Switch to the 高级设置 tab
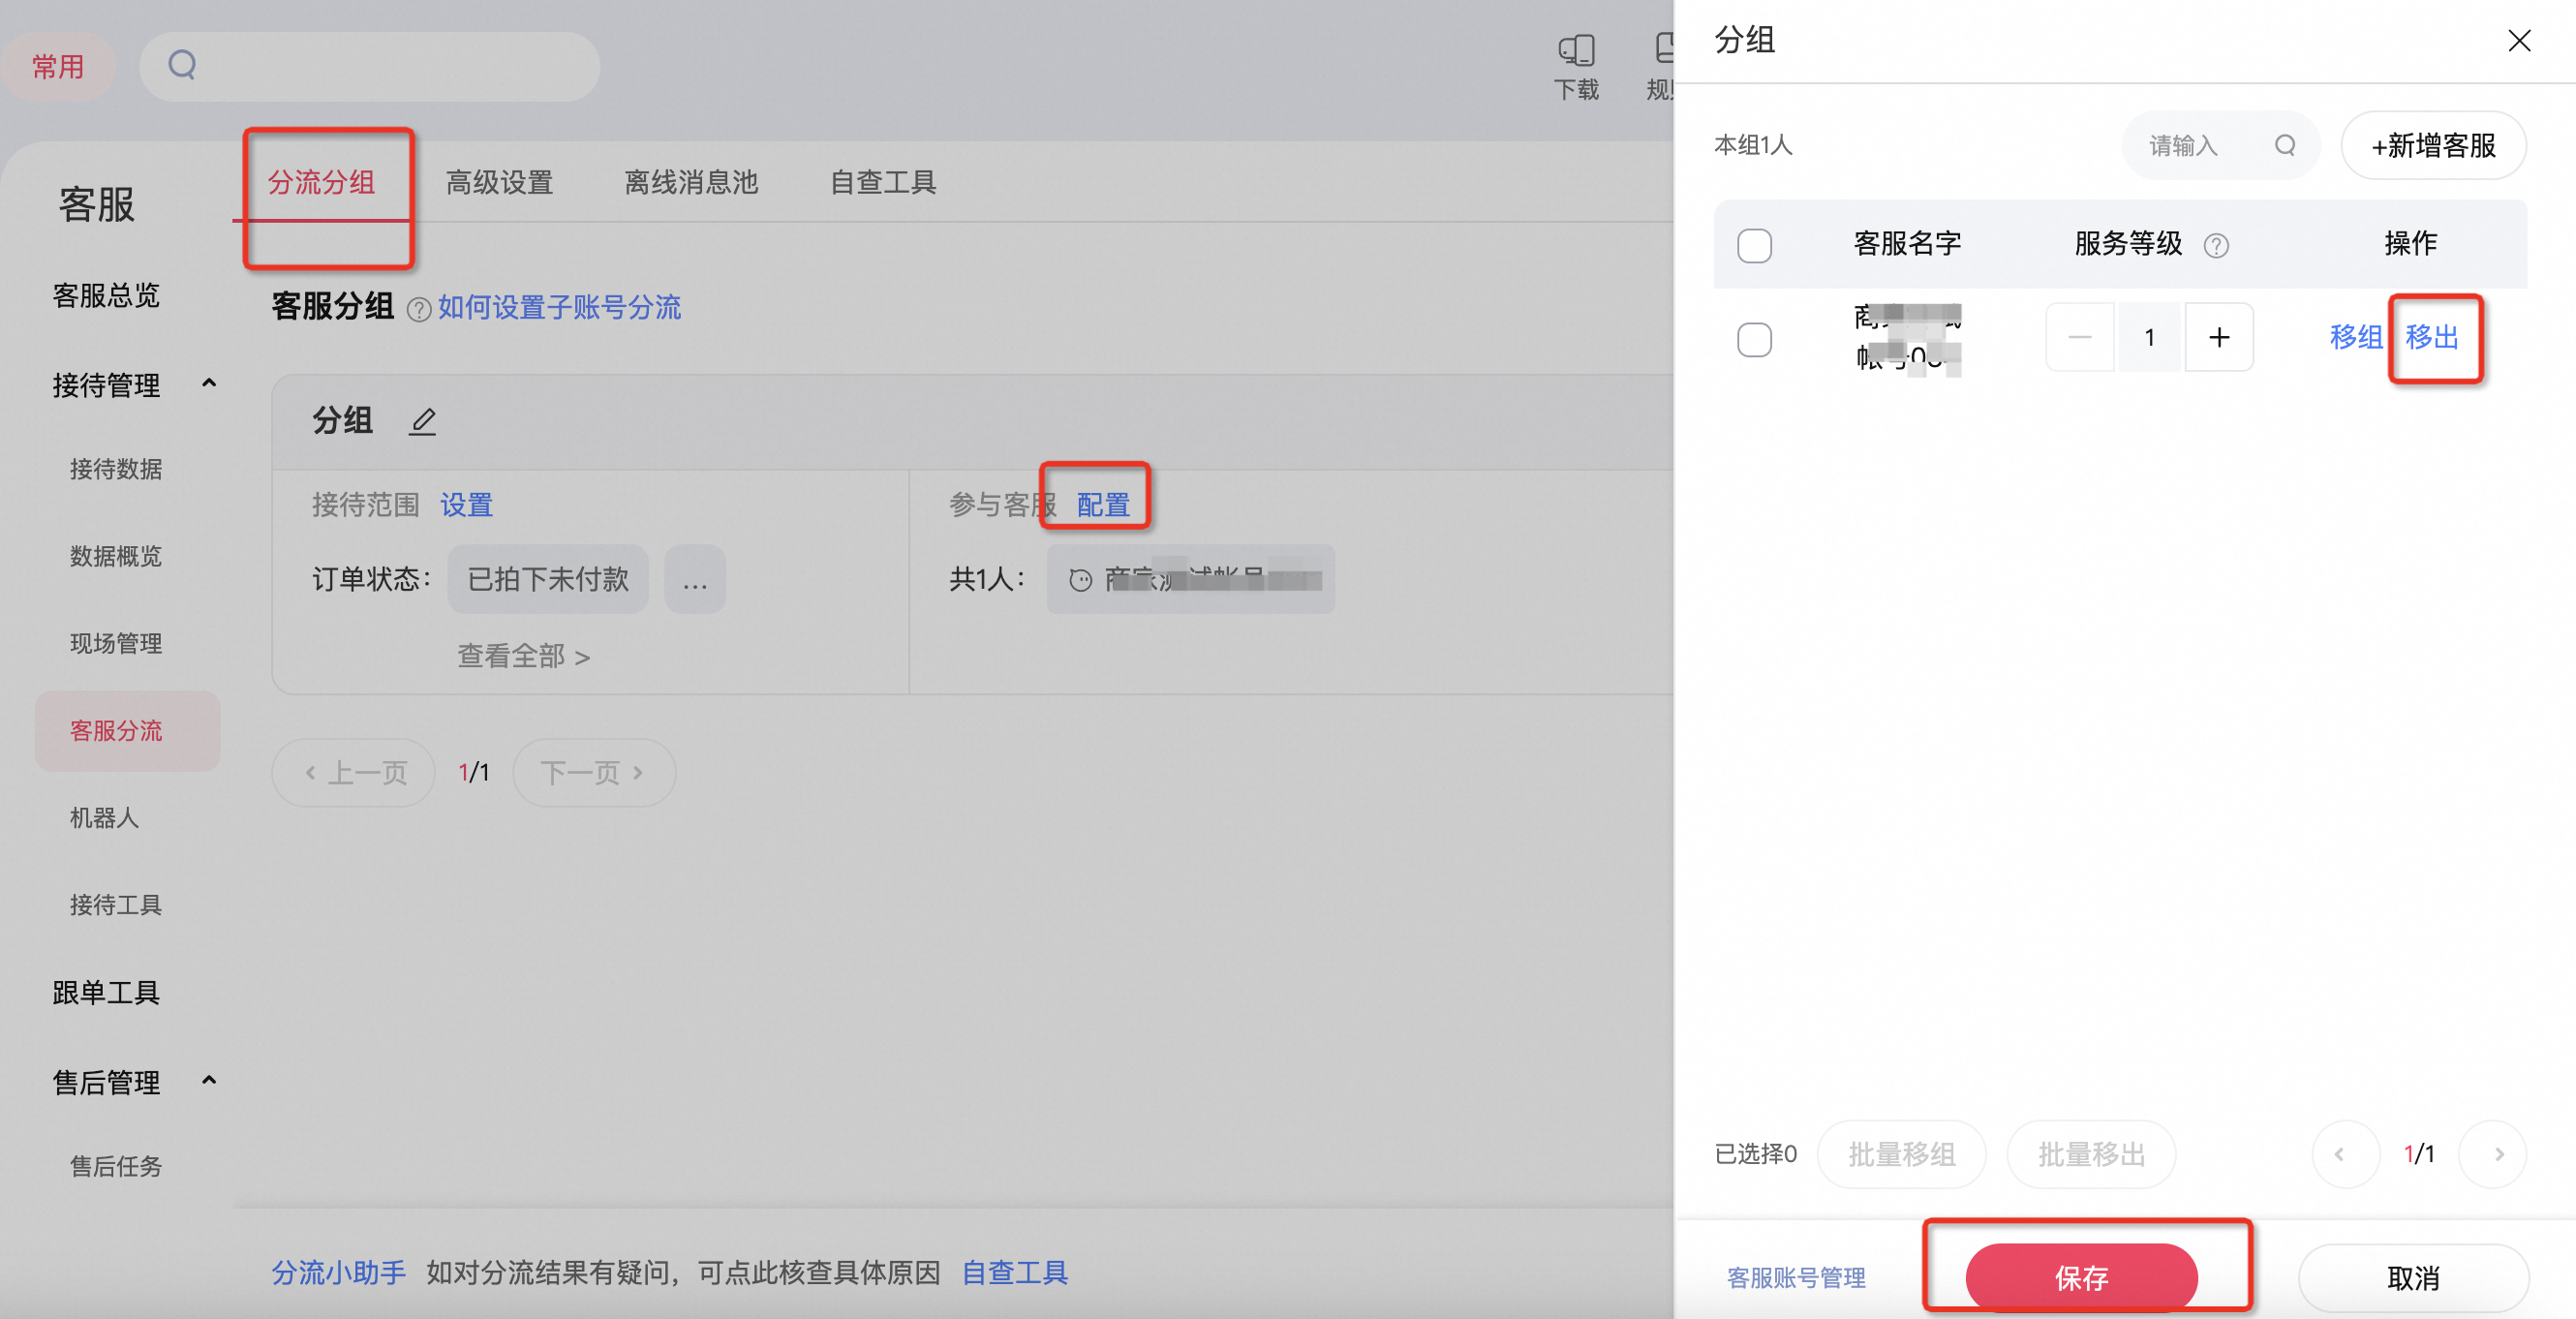Image resolution: width=2576 pixels, height=1319 pixels. coord(499,182)
